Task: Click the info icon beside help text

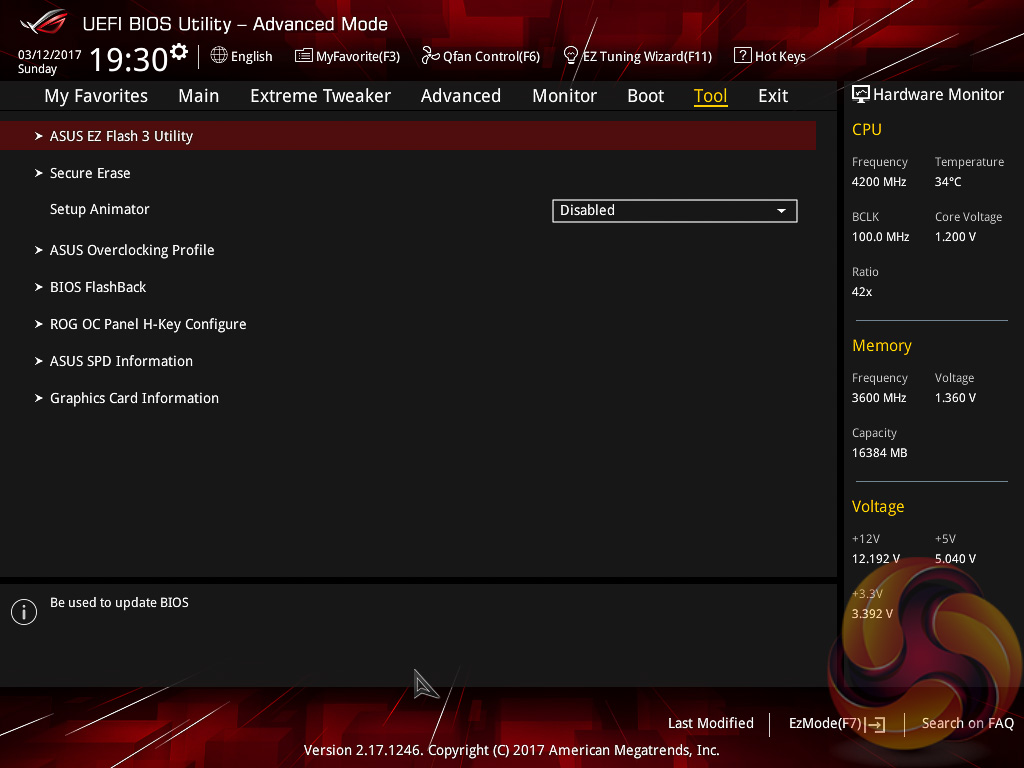Action: tap(24, 612)
